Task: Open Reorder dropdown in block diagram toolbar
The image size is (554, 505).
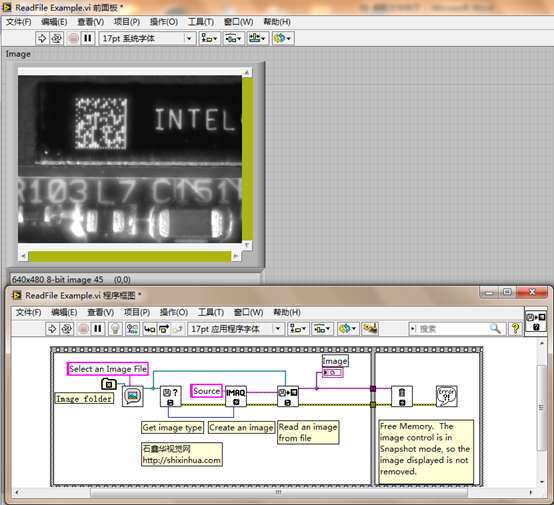Action: (347, 329)
